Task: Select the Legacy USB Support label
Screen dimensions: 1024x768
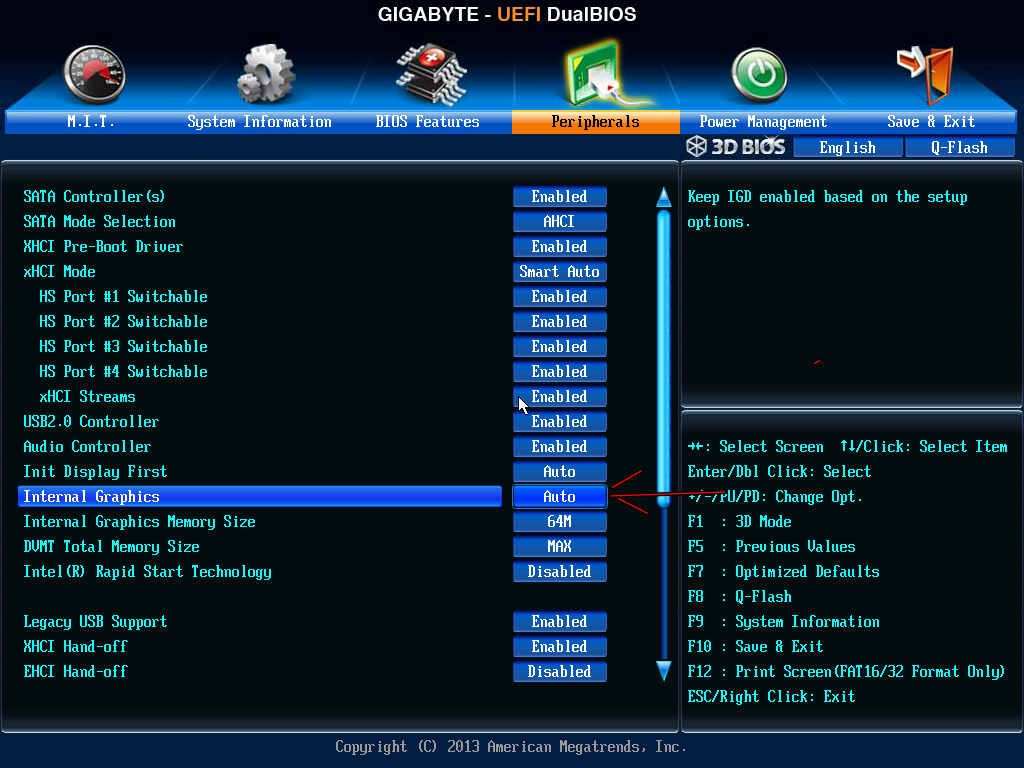Action: click(95, 621)
